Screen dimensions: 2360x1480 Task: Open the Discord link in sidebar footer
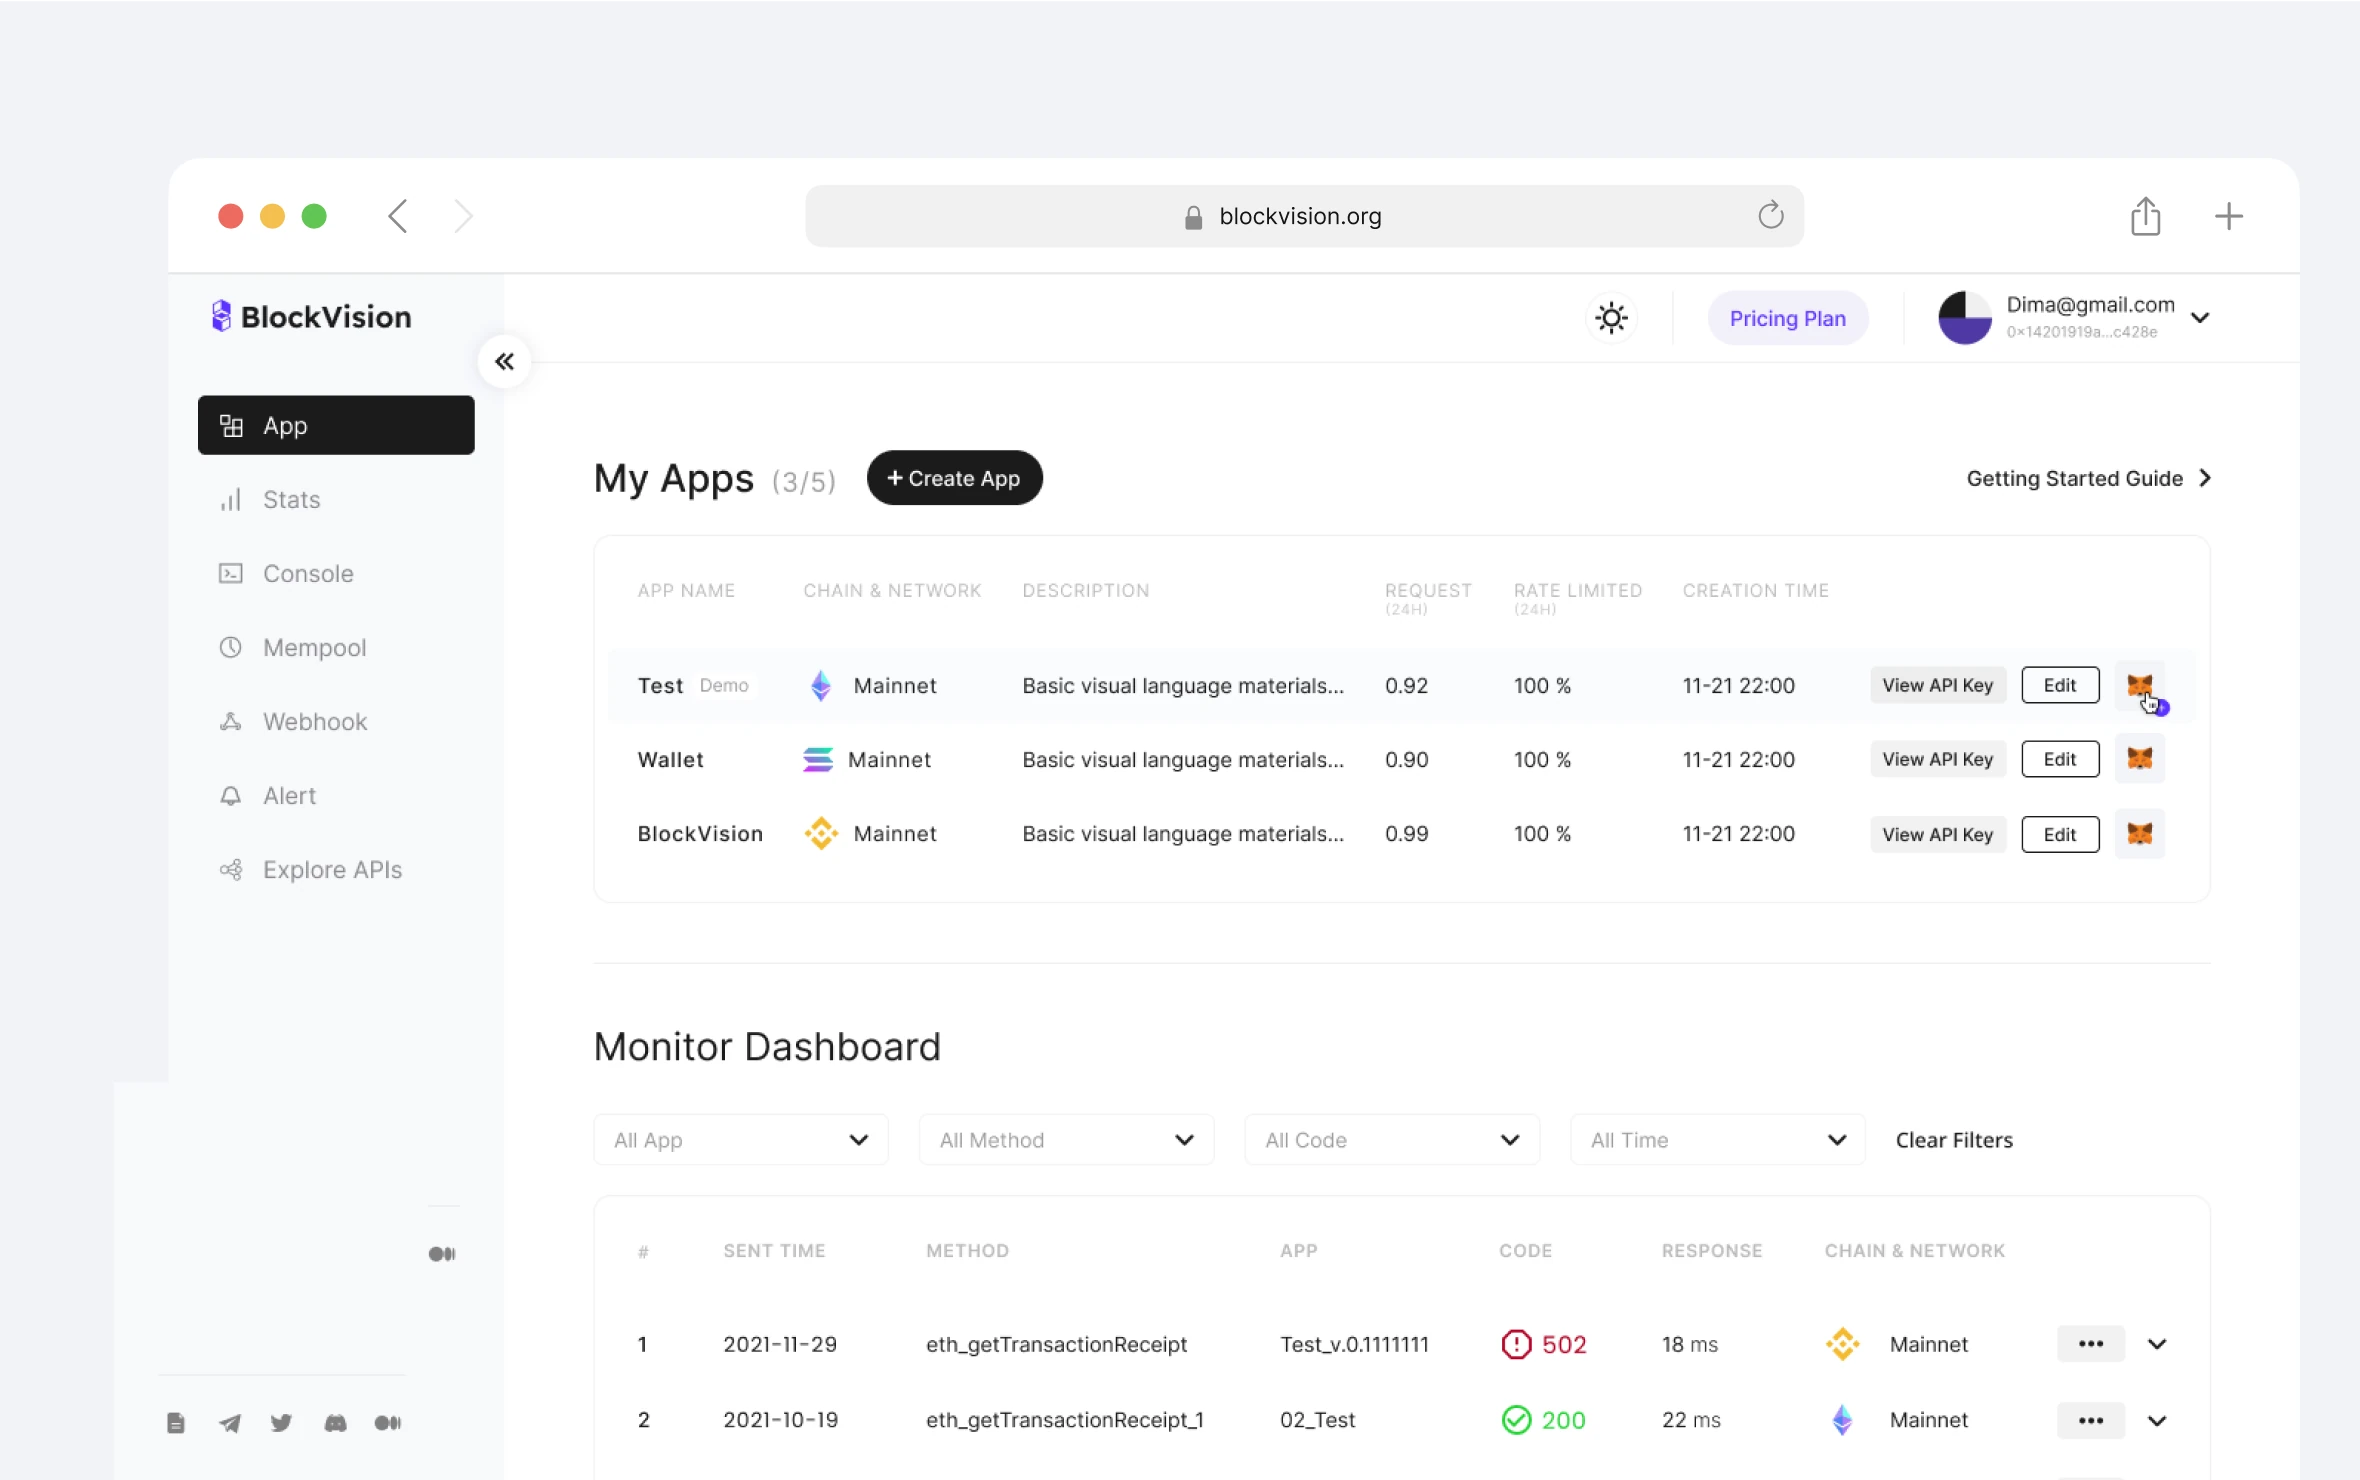[x=335, y=1422]
